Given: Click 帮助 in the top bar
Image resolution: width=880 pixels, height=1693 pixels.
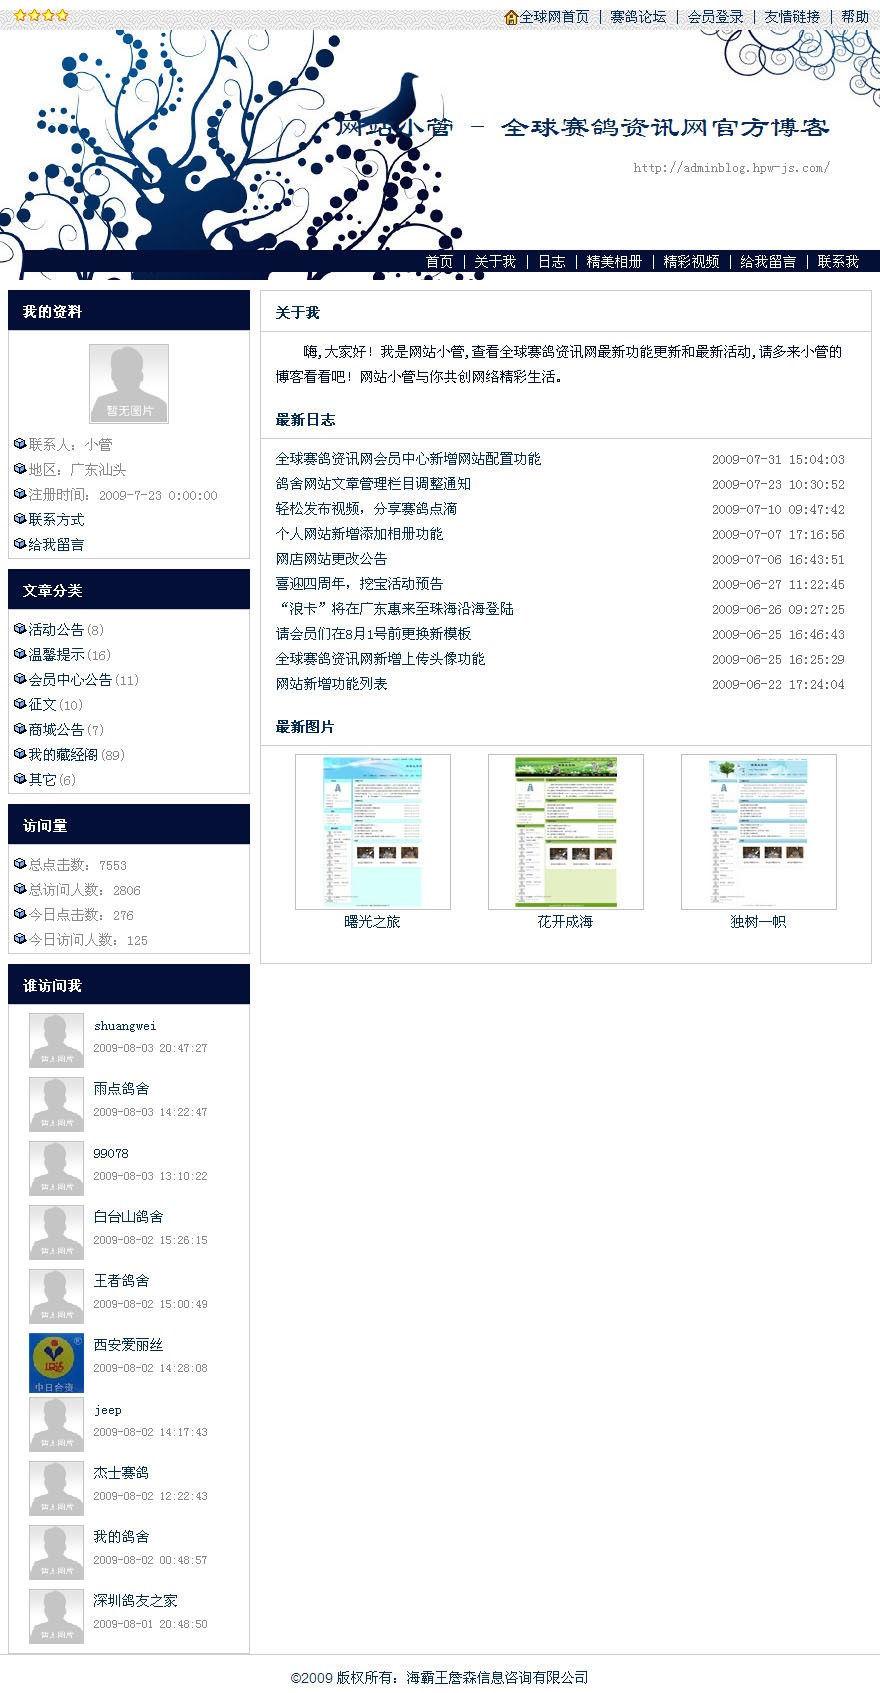Looking at the screenshot, I should (x=855, y=17).
